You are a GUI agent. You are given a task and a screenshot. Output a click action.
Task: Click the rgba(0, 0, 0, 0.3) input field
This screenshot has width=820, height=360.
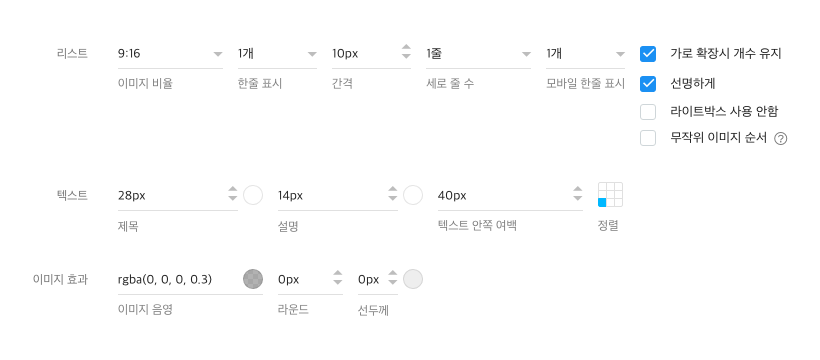pyautogui.click(x=178, y=280)
